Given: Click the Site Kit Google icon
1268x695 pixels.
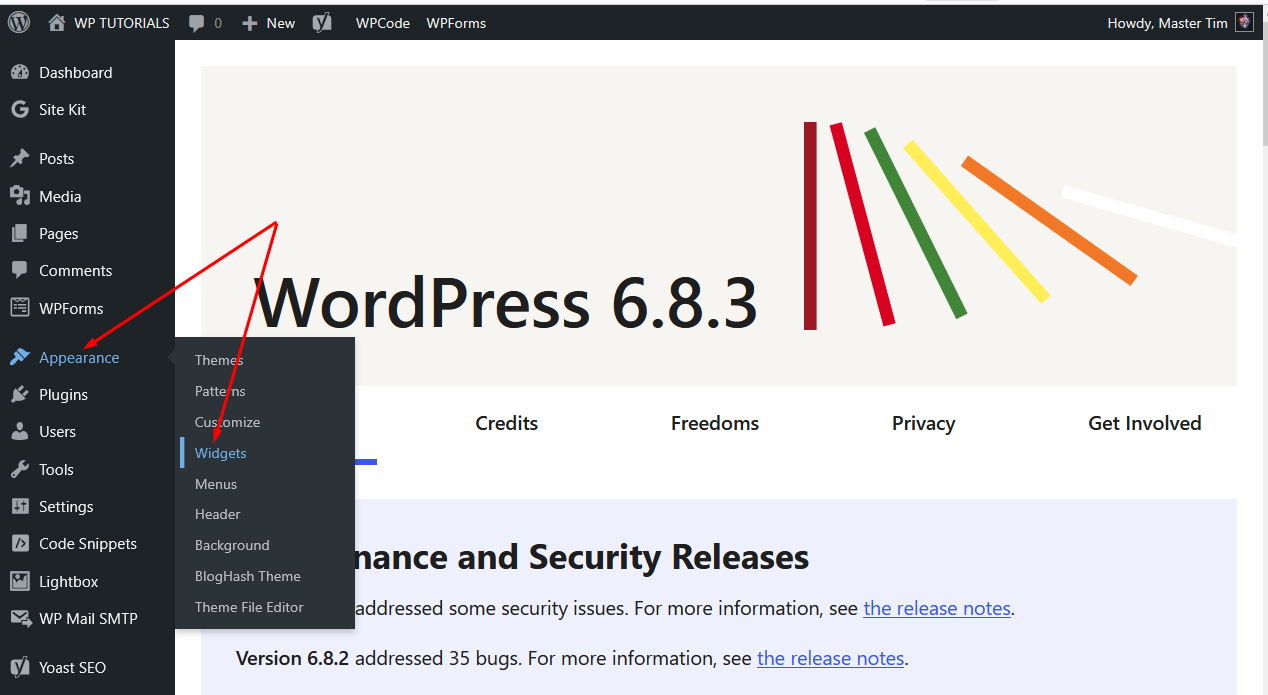Looking at the screenshot, I should (x=19, y=110).
